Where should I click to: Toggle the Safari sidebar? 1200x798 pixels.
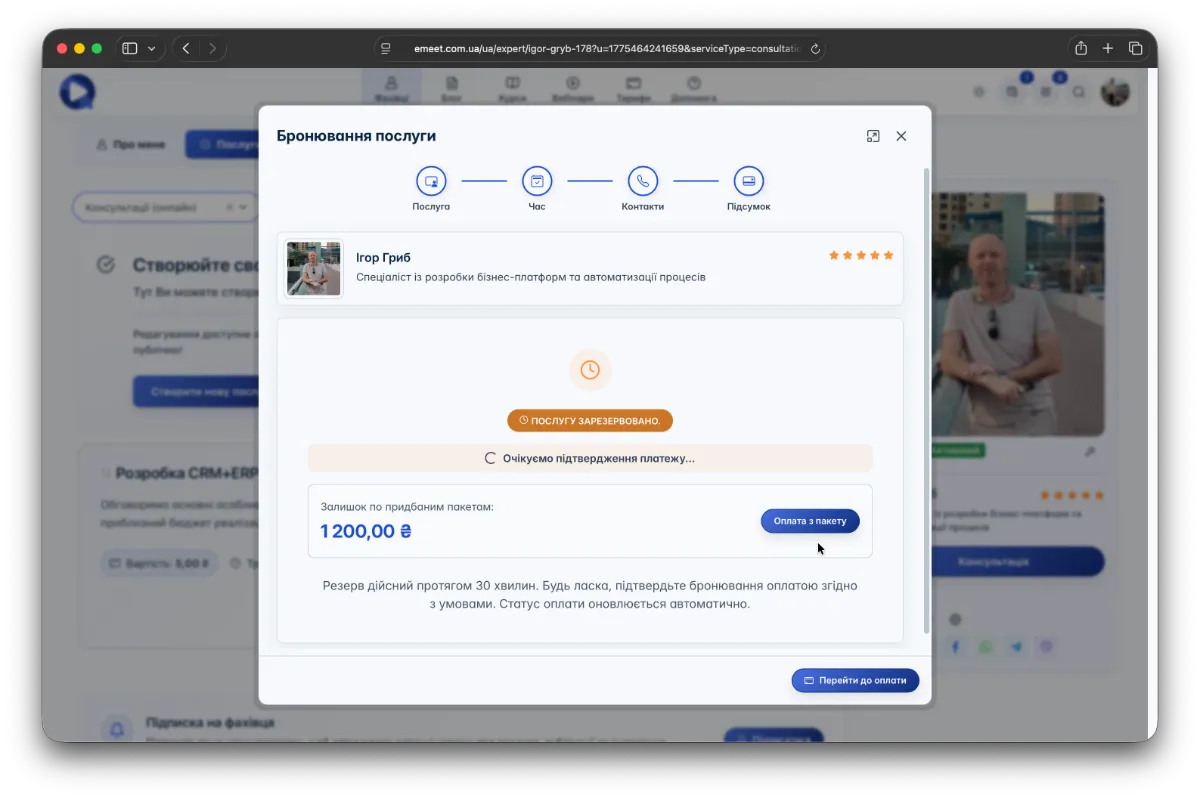point(130,48)
